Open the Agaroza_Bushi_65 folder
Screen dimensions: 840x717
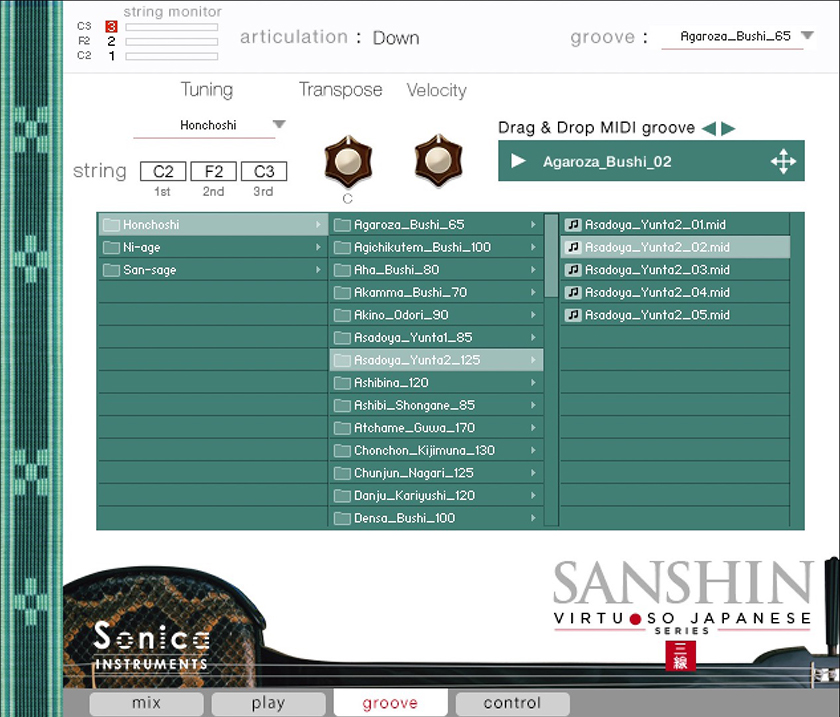[436, 225]
